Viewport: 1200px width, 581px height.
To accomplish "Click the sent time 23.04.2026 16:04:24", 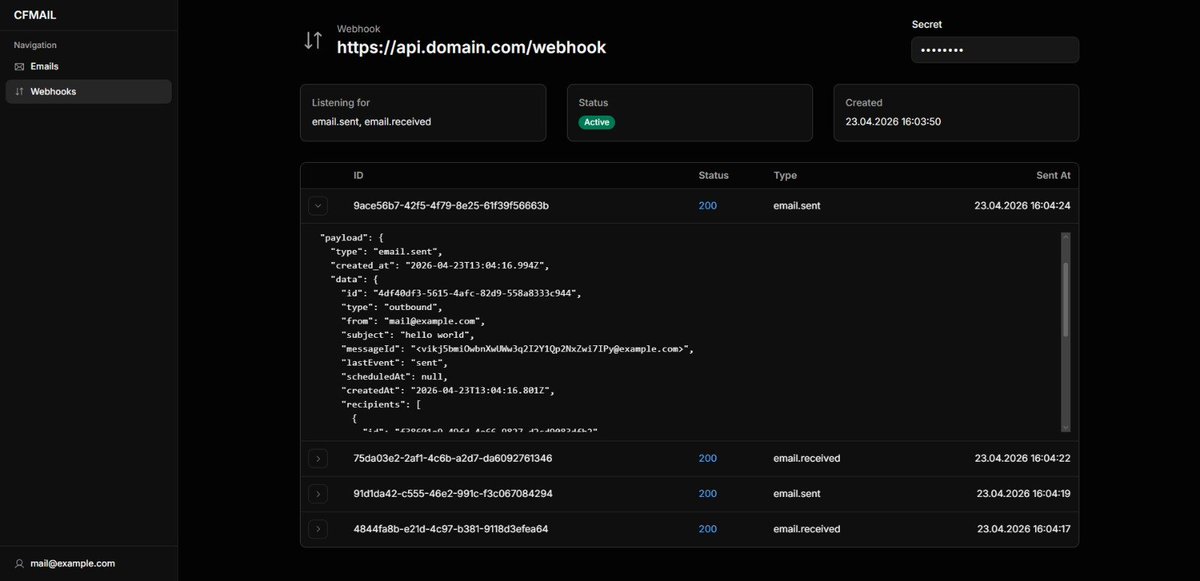I will 1023,206.
